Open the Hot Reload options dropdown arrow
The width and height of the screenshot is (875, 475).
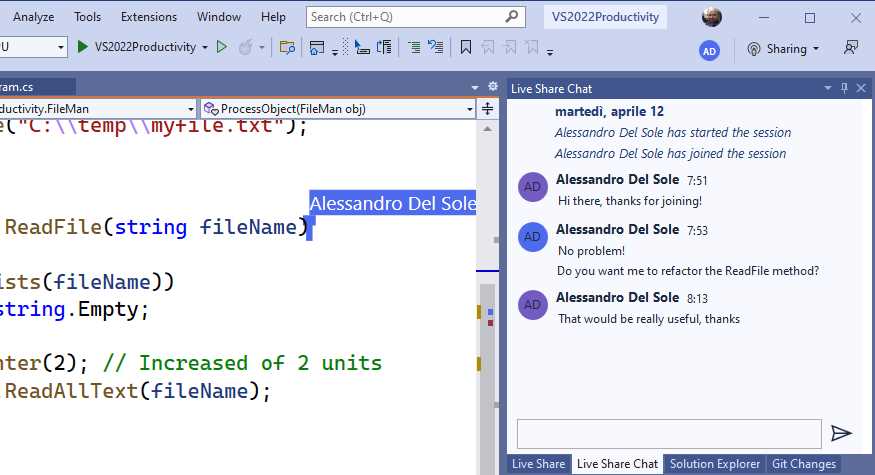[x=261, y=47]
